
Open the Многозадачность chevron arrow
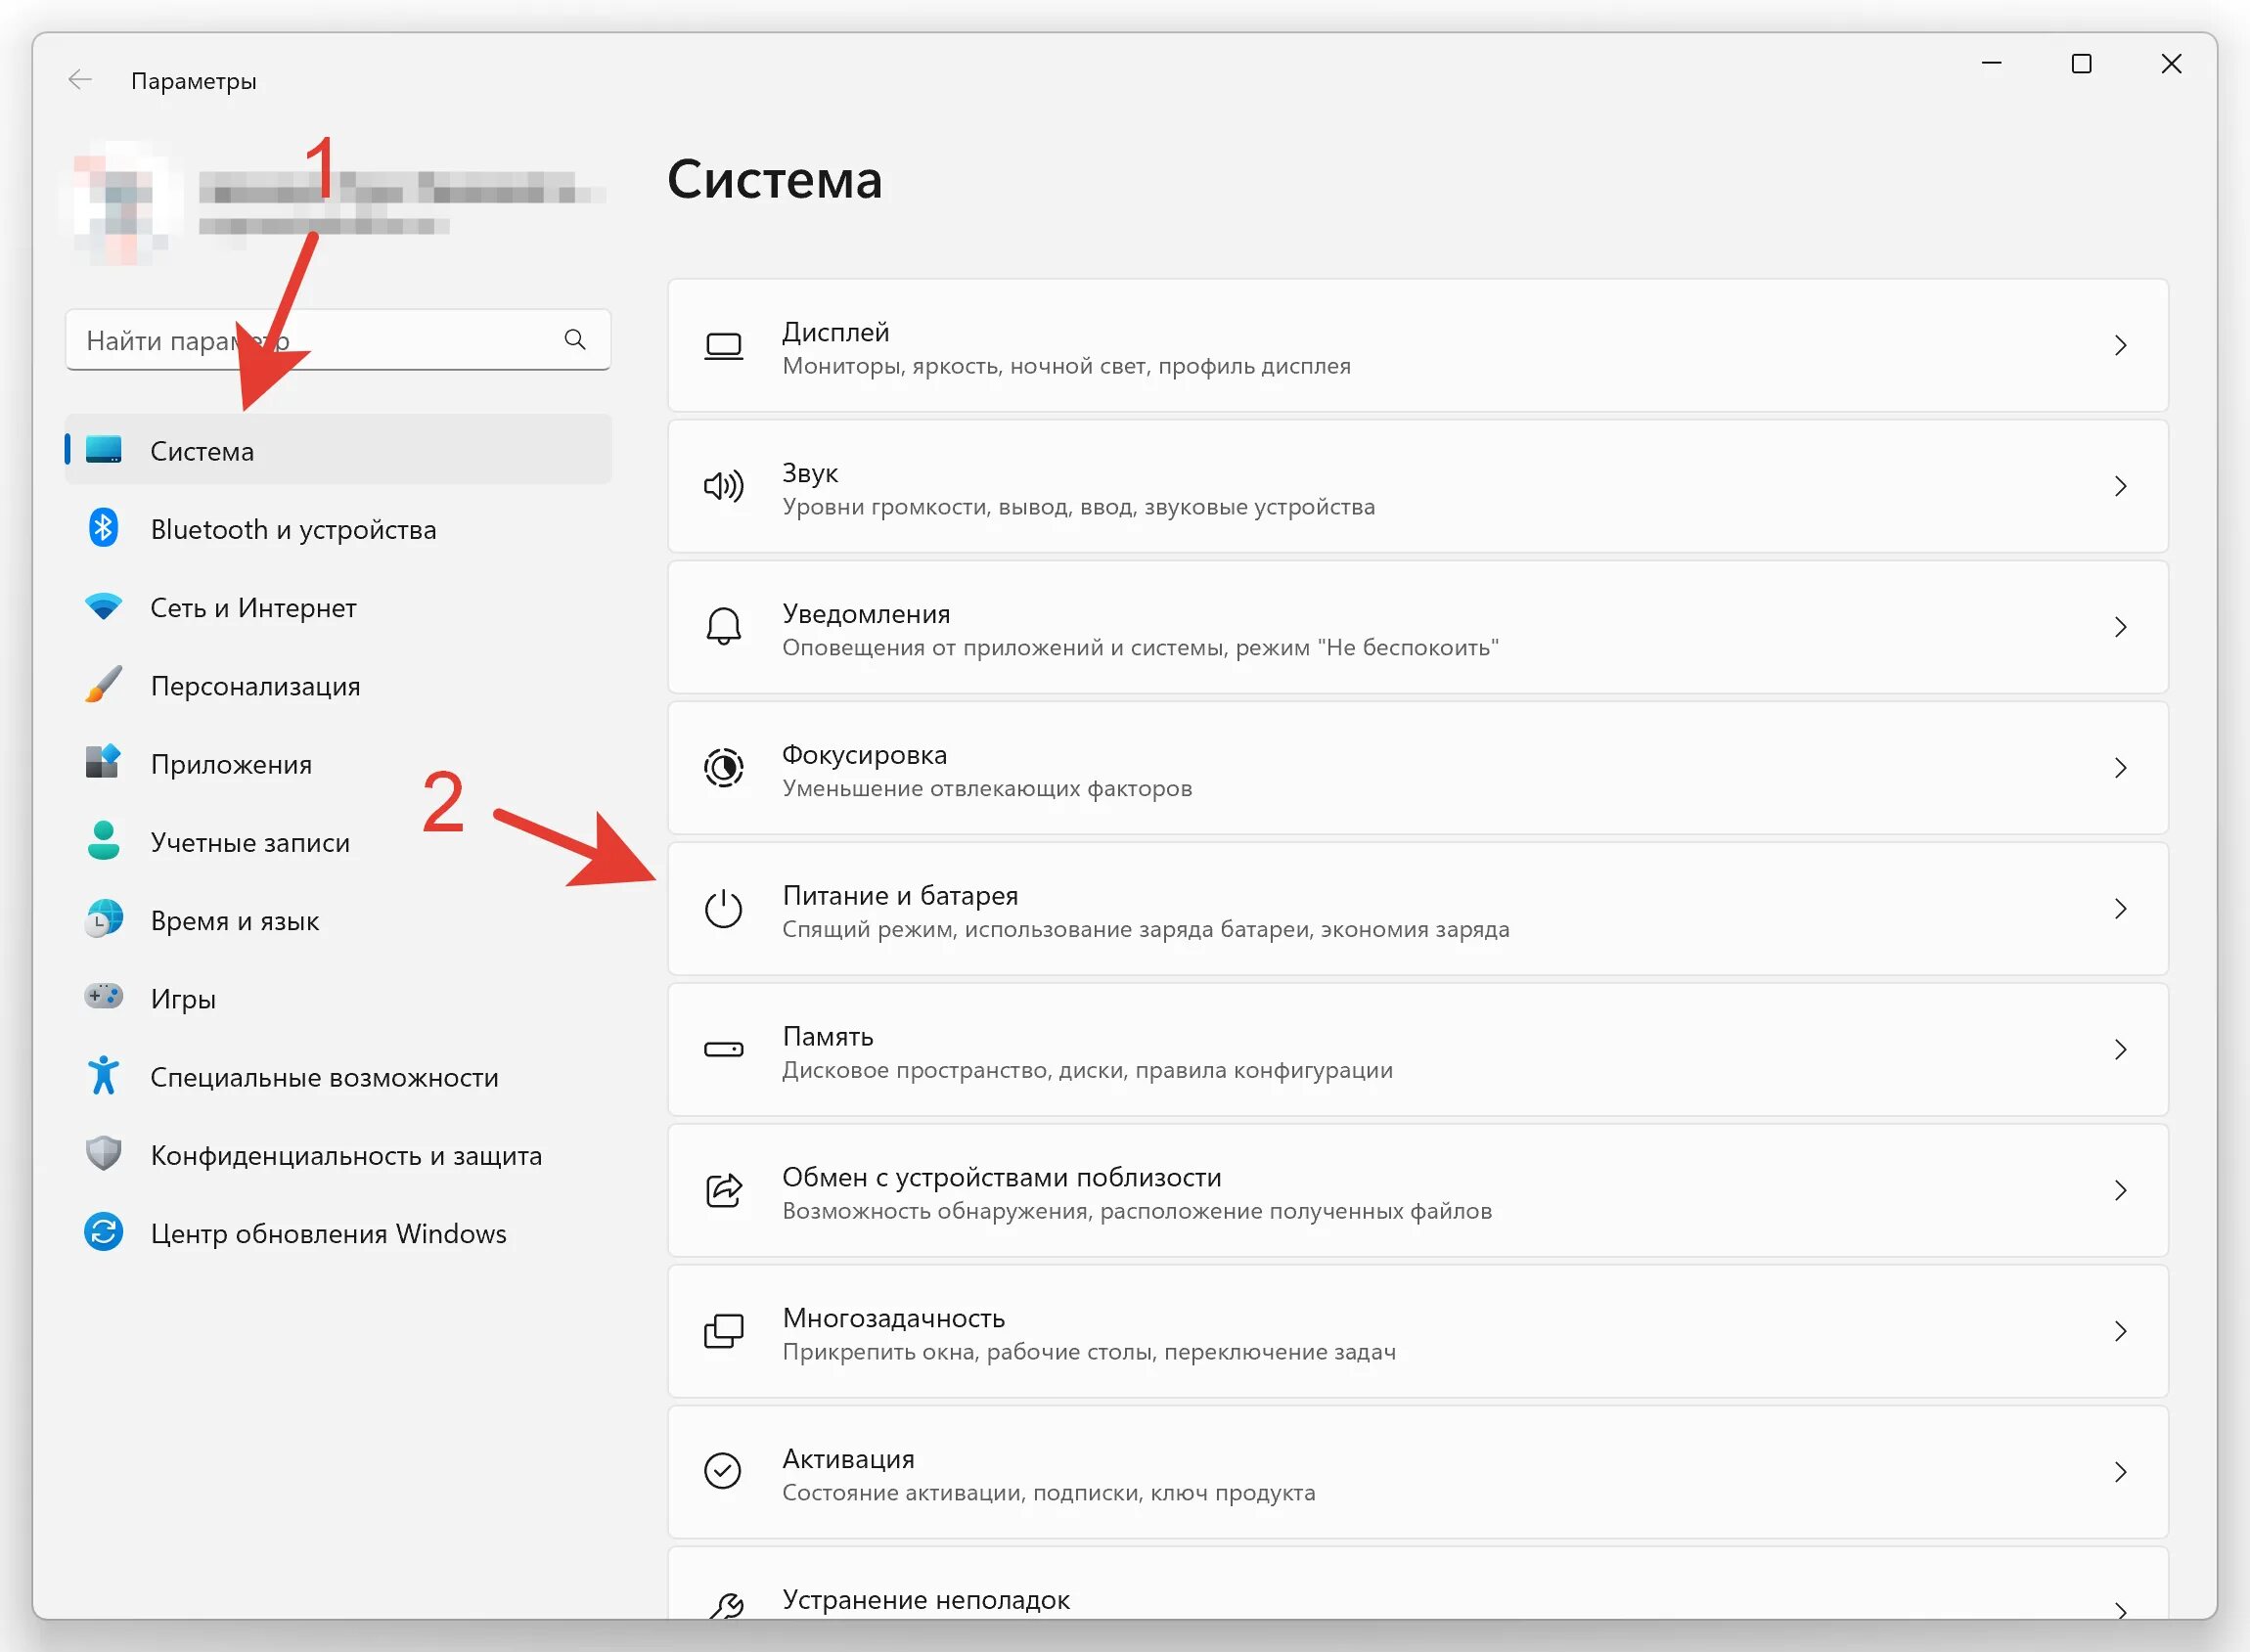click(2119, 1332)
